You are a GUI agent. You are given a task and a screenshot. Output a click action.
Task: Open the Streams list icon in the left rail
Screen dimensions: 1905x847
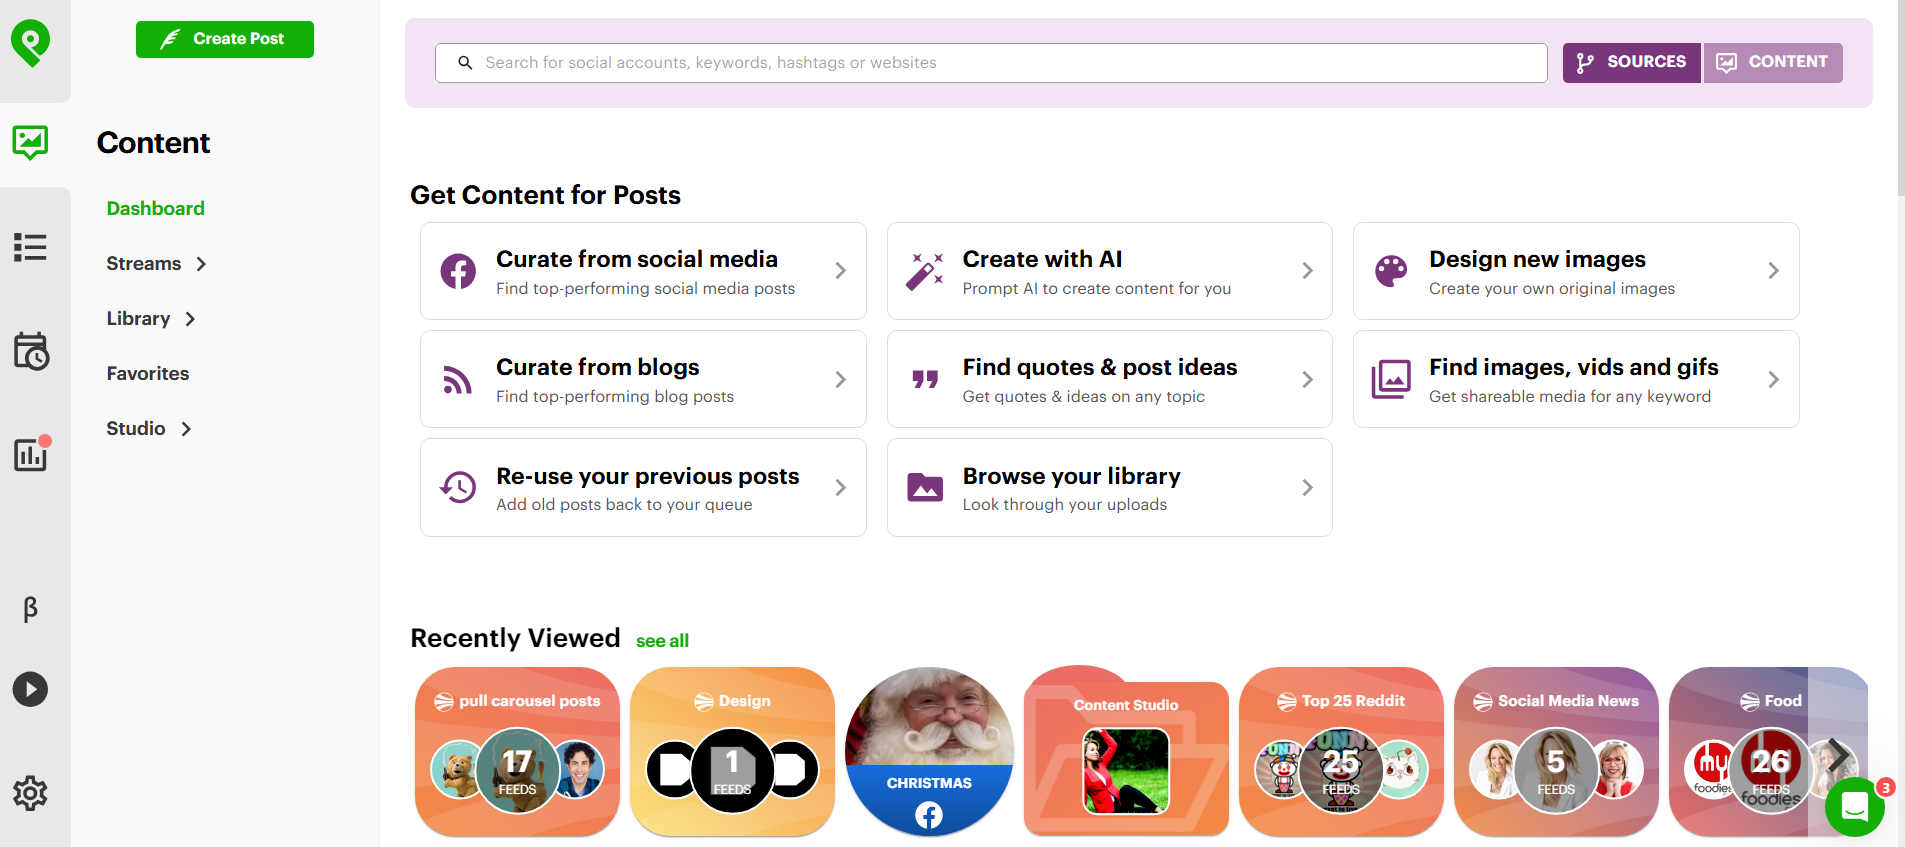pos(30,247)
